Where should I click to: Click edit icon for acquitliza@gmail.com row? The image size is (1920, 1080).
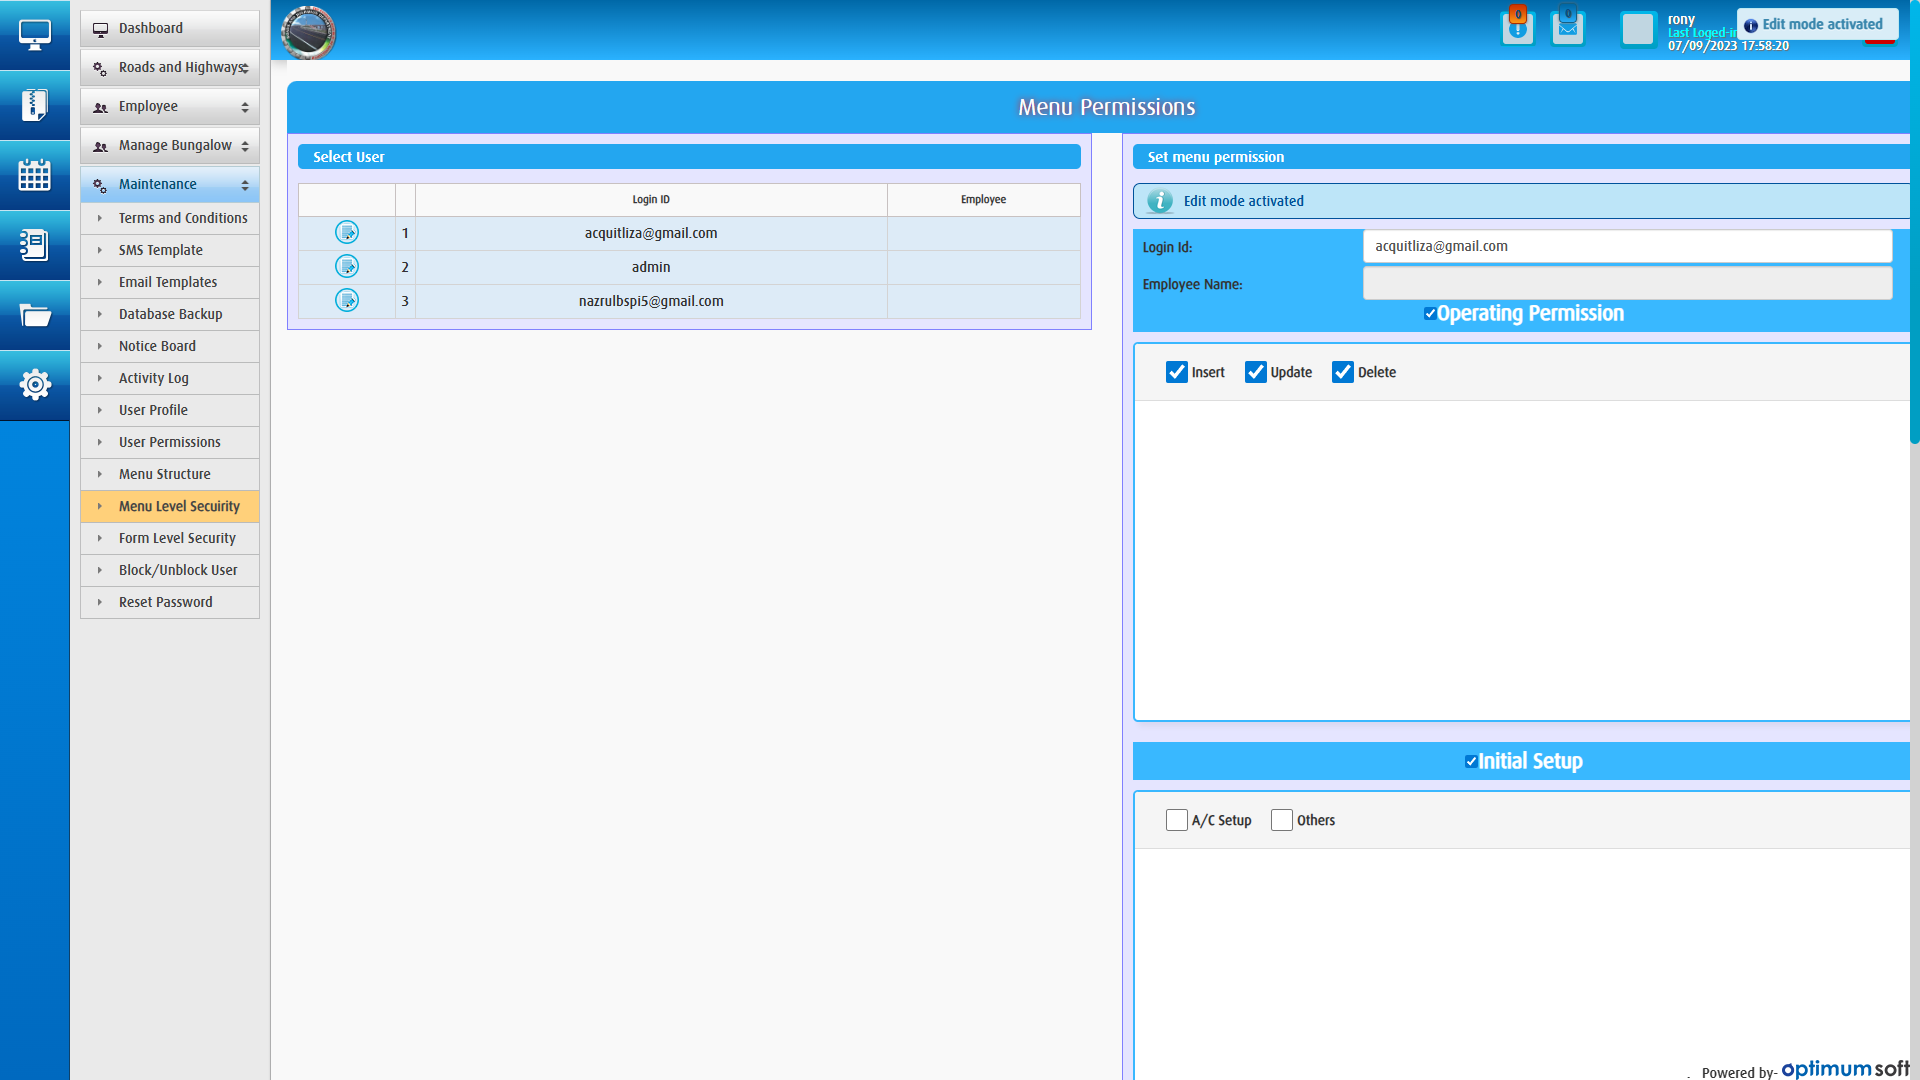(x=347, y=233)
